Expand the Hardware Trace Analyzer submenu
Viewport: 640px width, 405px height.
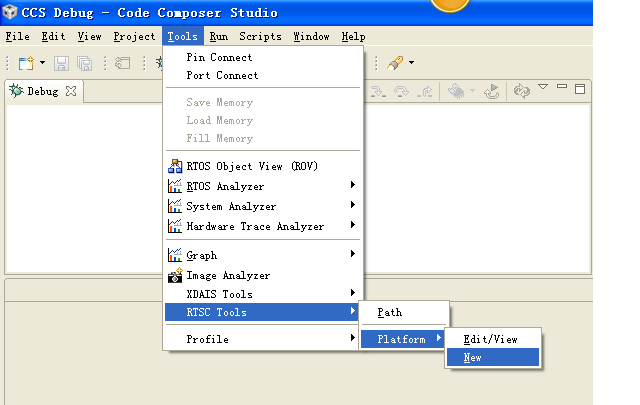(x=263, y=226)
